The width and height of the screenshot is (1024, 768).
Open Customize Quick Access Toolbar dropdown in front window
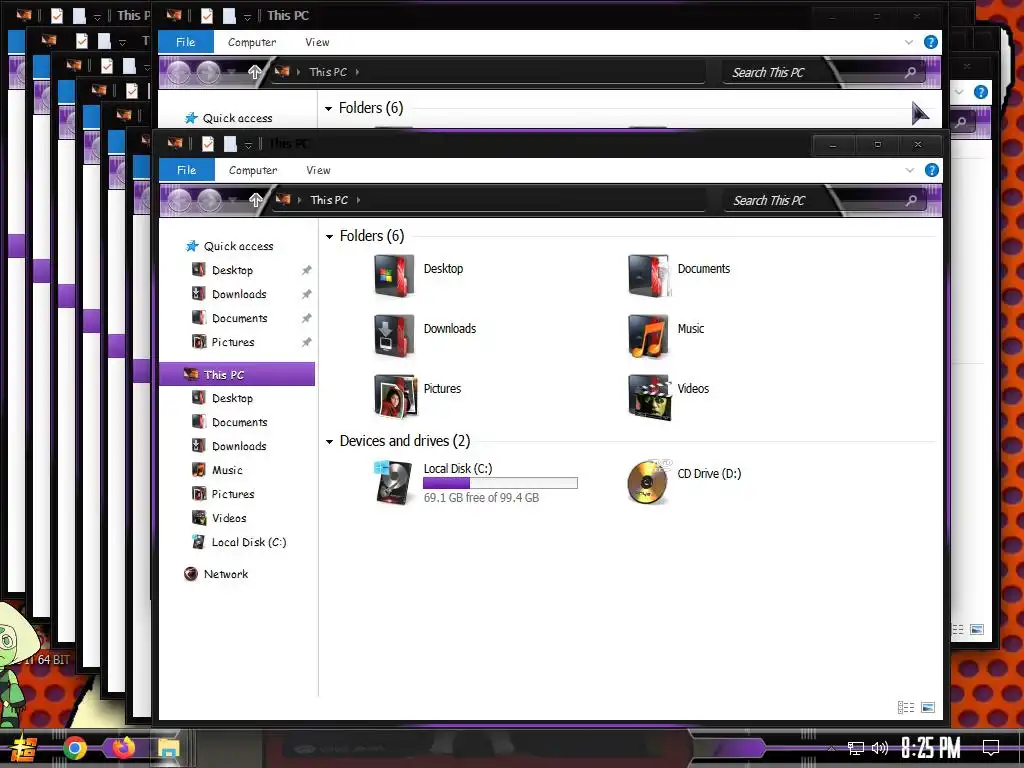coord(248,145)
